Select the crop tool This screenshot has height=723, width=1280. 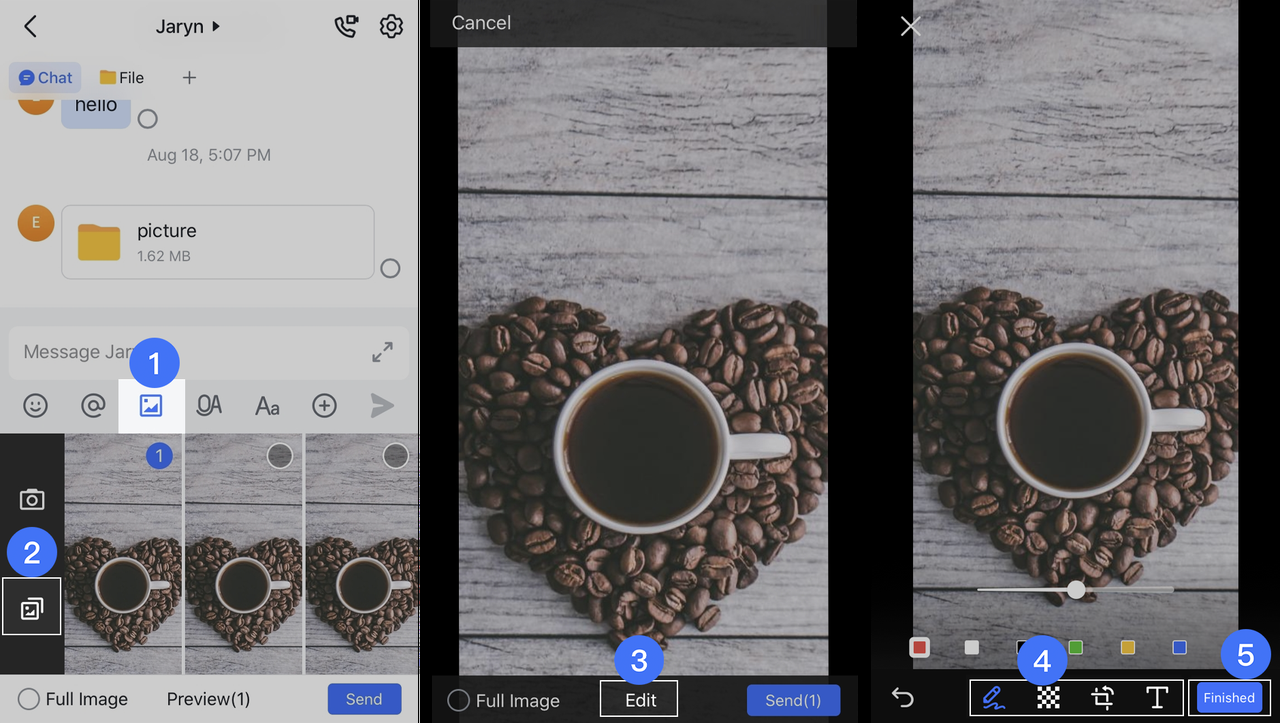tap(1103, 697)
